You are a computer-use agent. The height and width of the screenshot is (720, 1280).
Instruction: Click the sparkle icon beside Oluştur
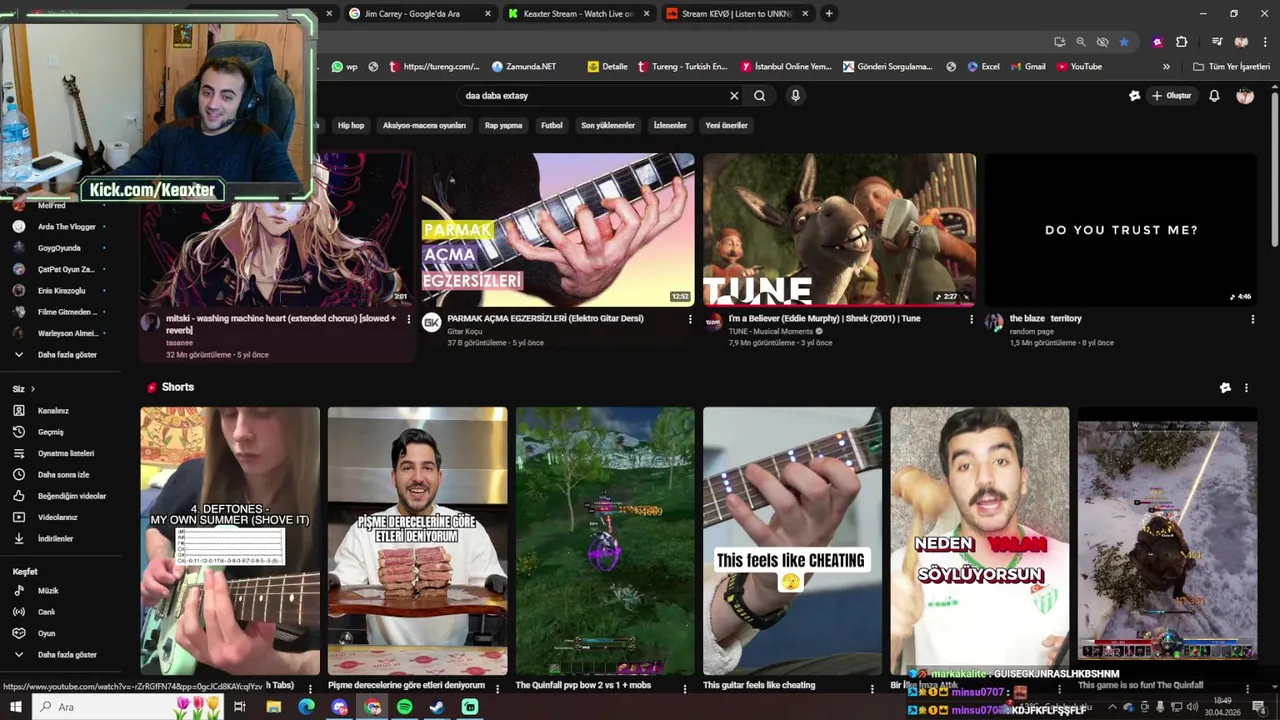1134,96
